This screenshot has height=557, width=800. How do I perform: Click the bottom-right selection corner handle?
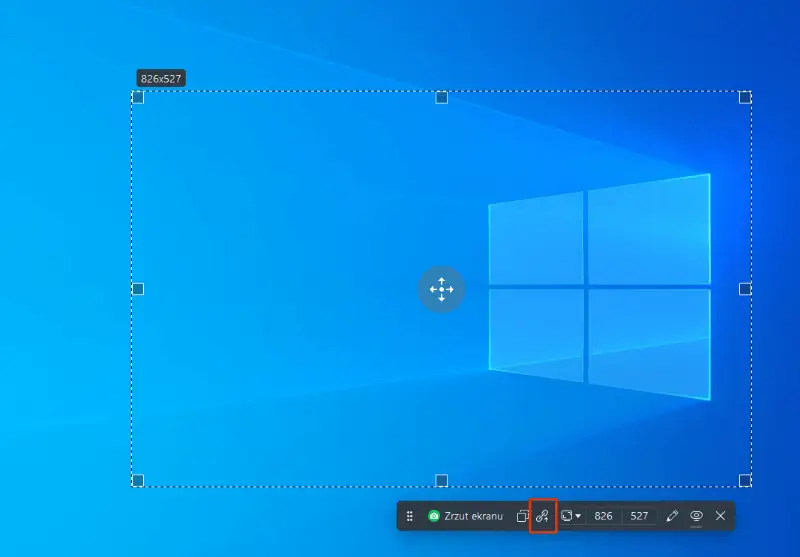(745, 480)
